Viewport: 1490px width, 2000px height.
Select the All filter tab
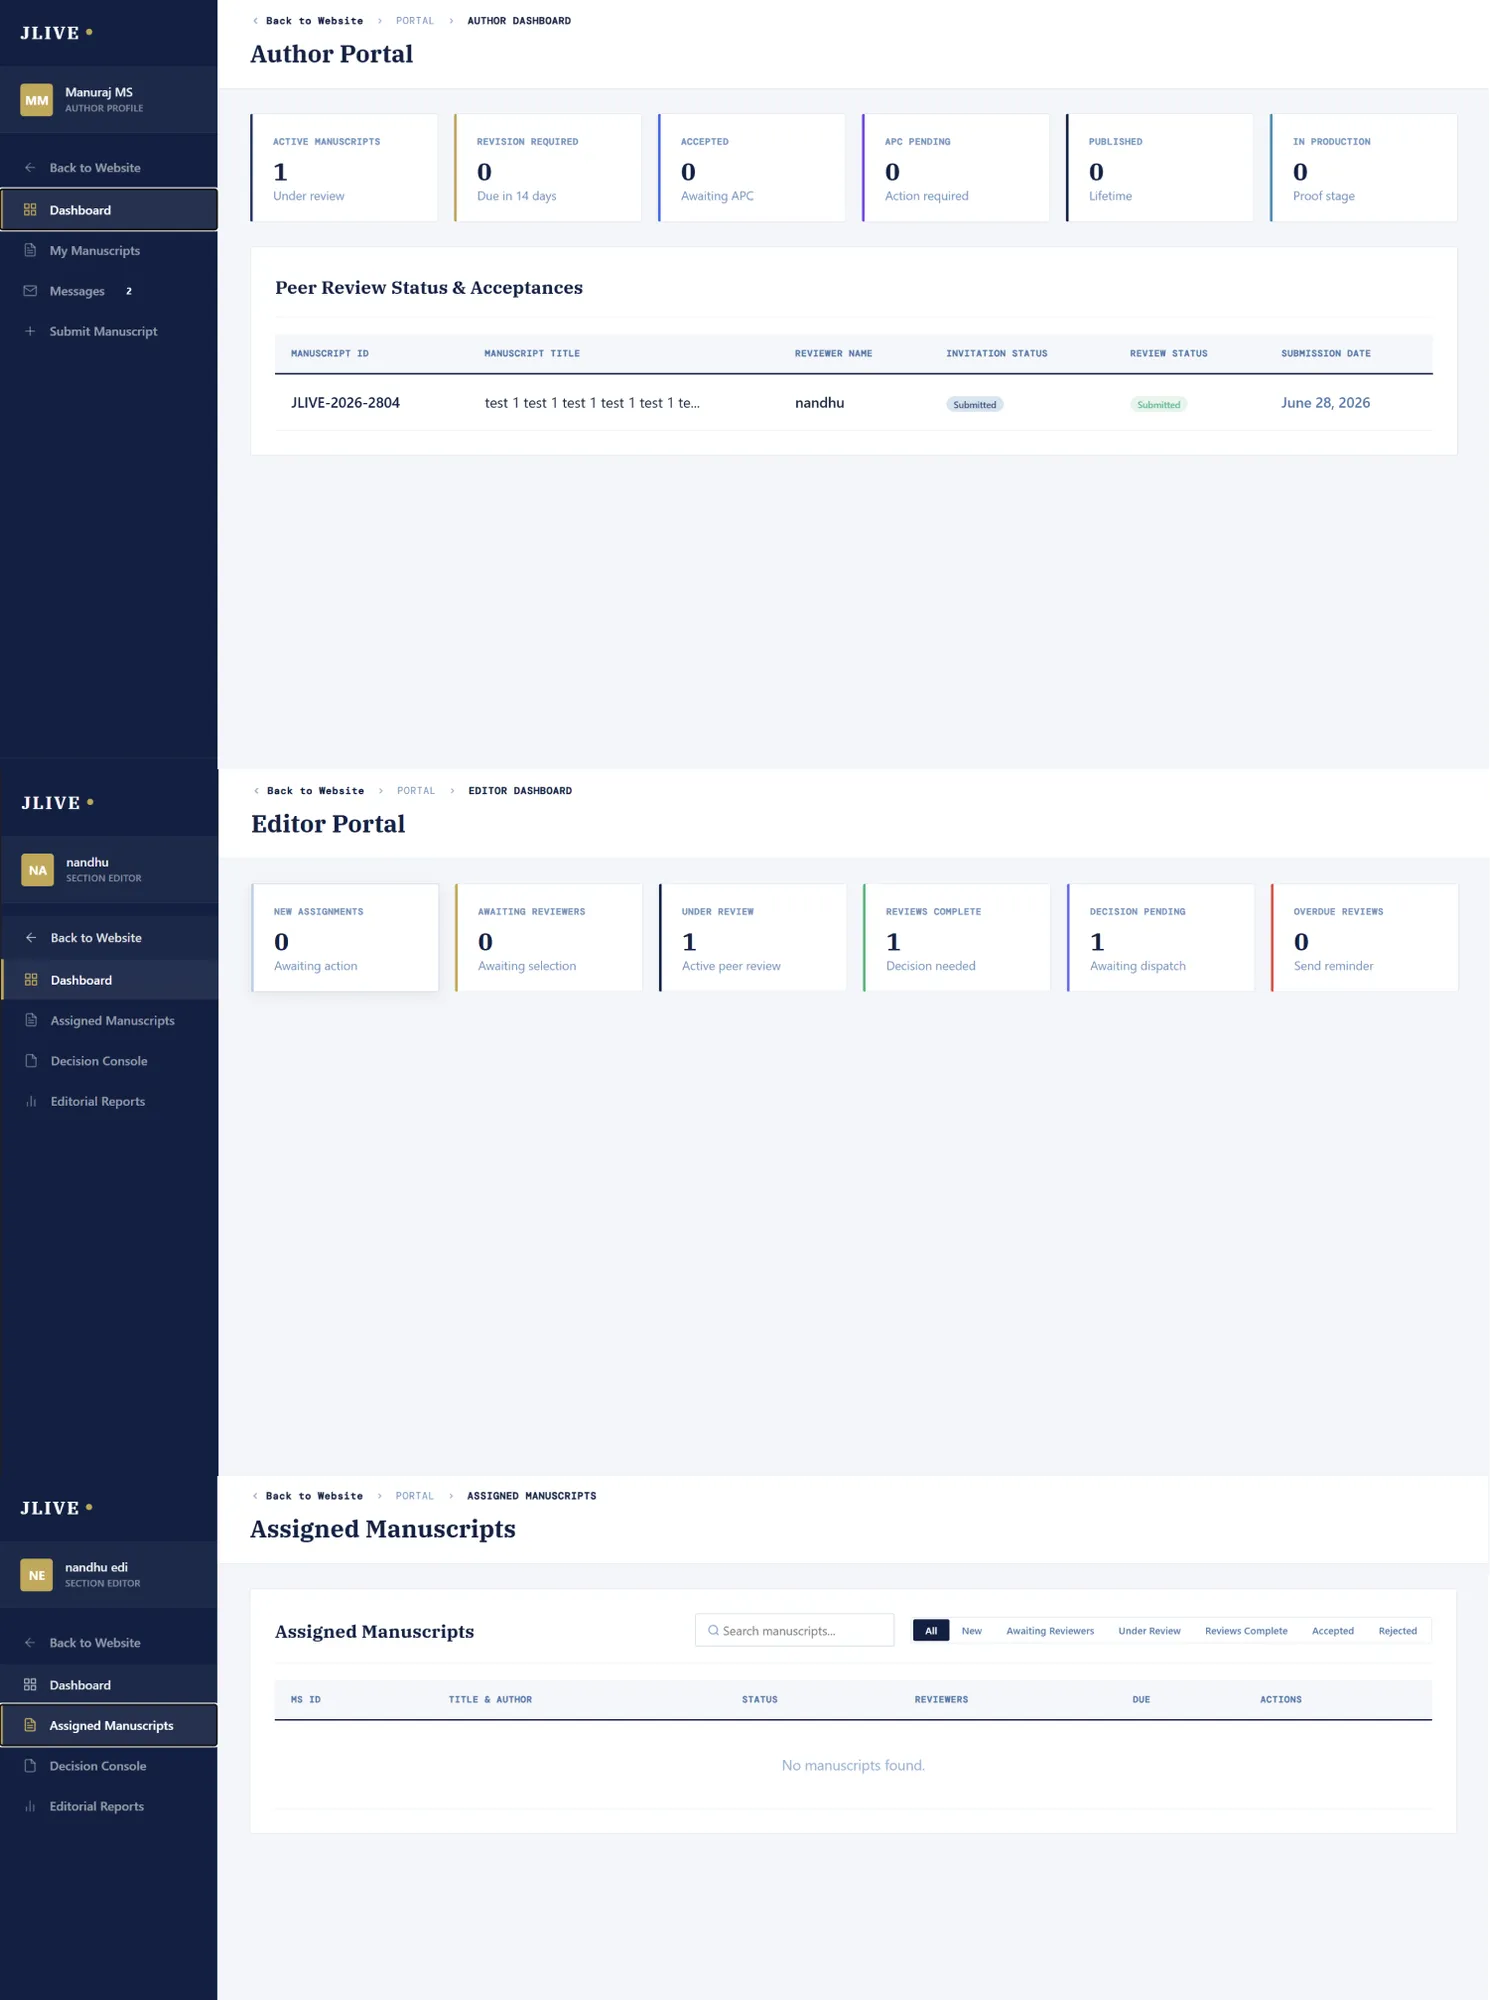(x=931, y=1631)
